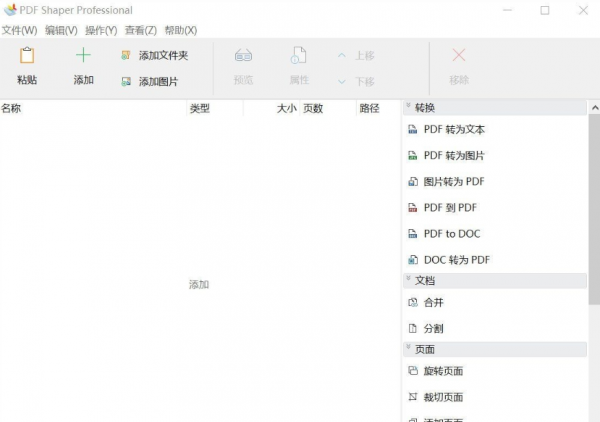Click the PDF Shaper app logo icon
600x422 pixels.
tap(10, 10)
